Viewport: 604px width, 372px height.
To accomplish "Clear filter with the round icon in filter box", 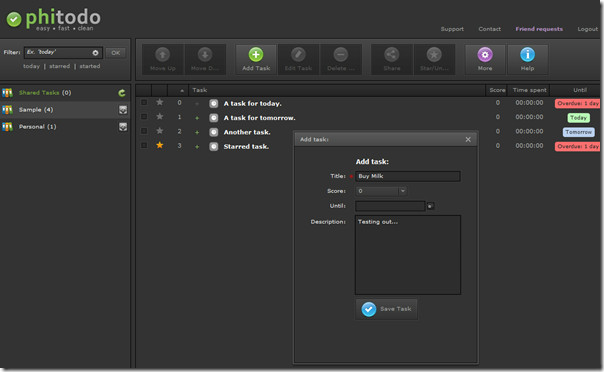I will pos(95,53).
